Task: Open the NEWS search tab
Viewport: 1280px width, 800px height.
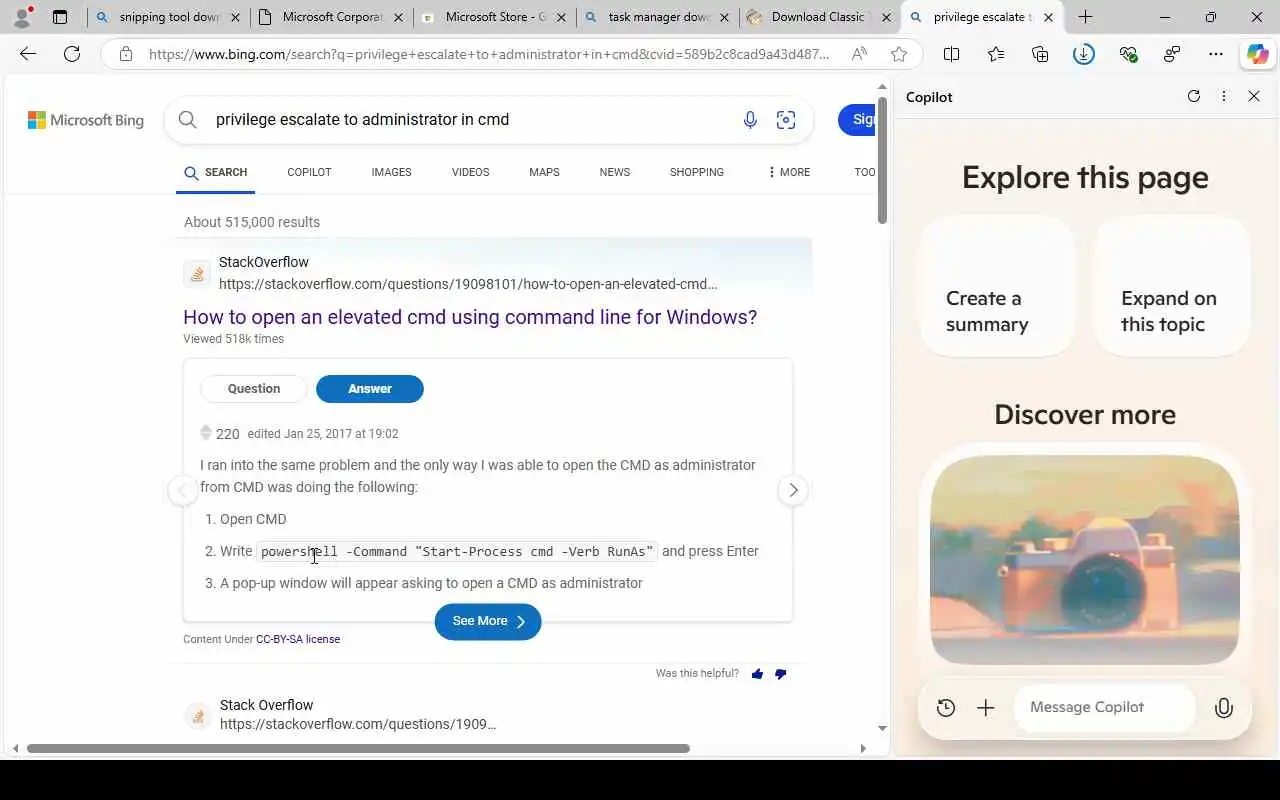Action: coord(615,172)
